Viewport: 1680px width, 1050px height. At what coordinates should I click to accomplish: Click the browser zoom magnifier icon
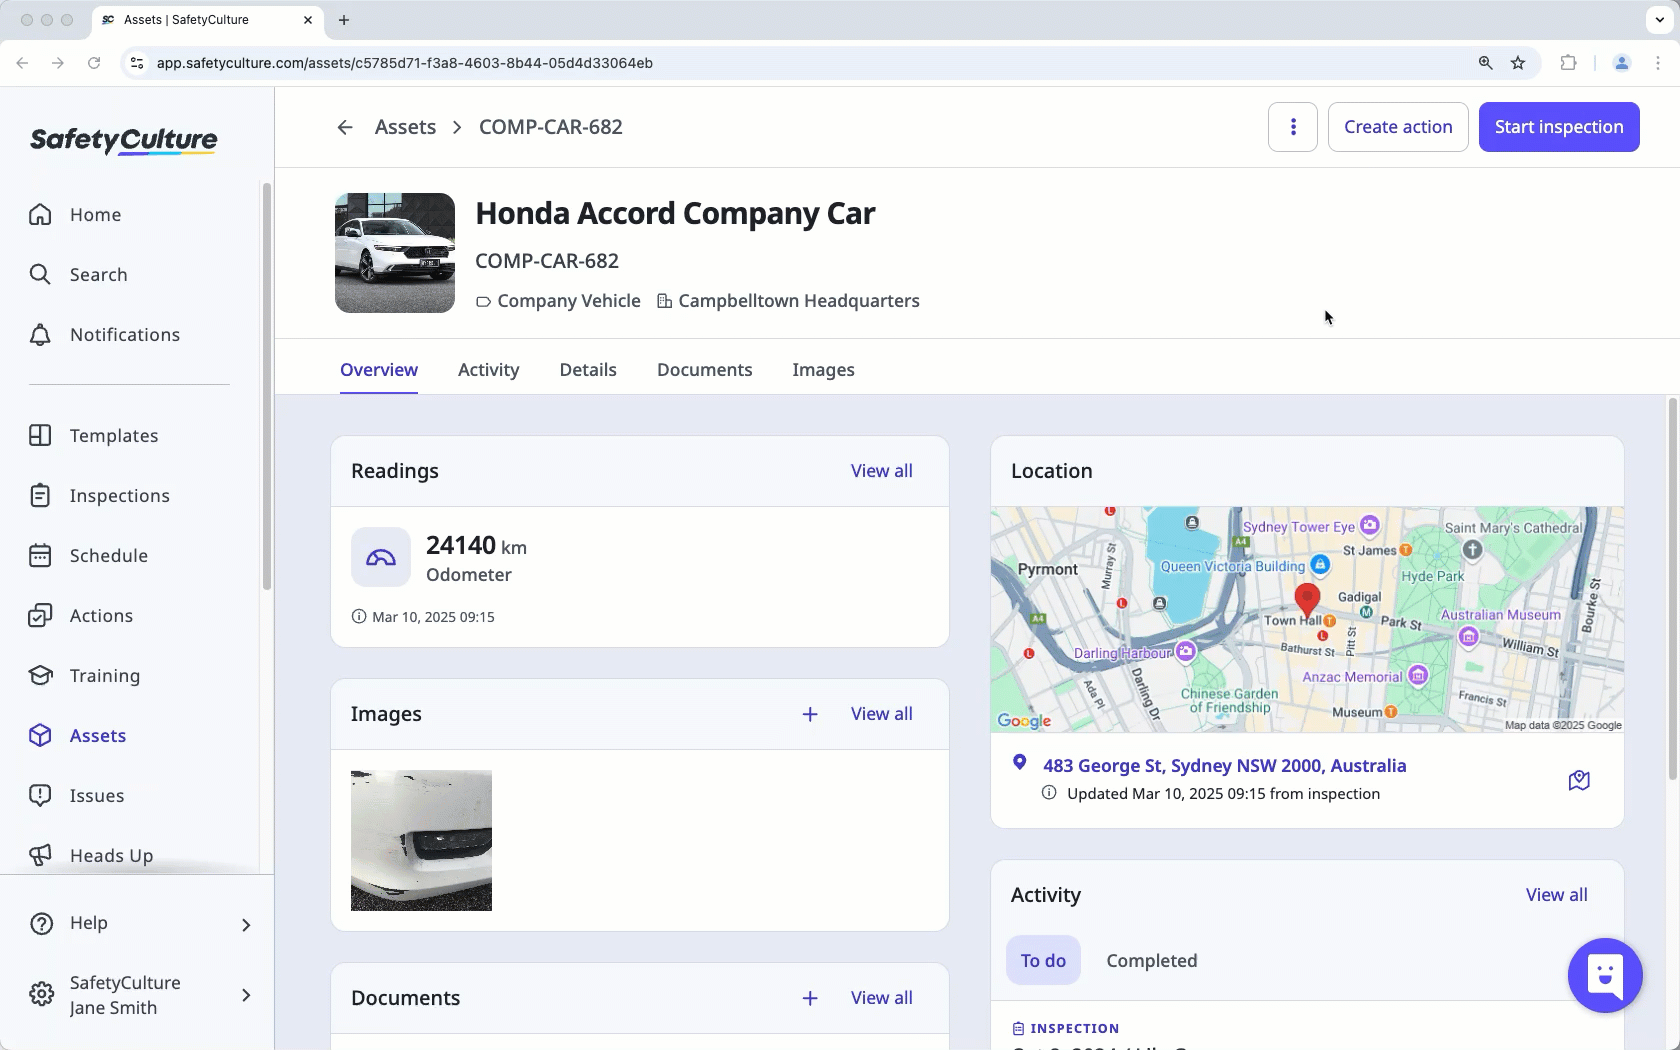pyautogui.click(x=1486, y=63)
